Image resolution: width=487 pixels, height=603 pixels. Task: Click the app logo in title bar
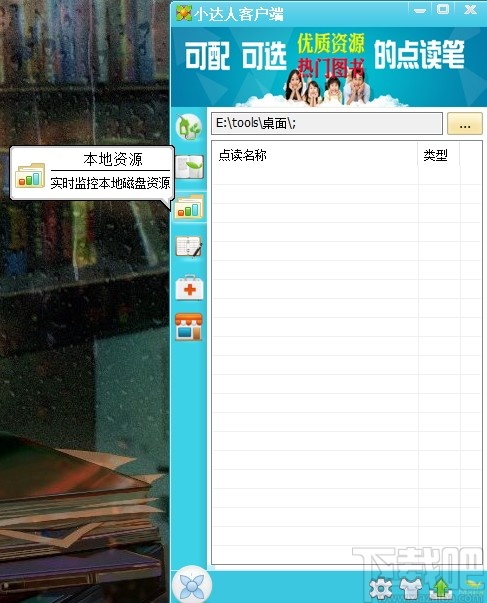pyautogui.click(x=183, y=13)
